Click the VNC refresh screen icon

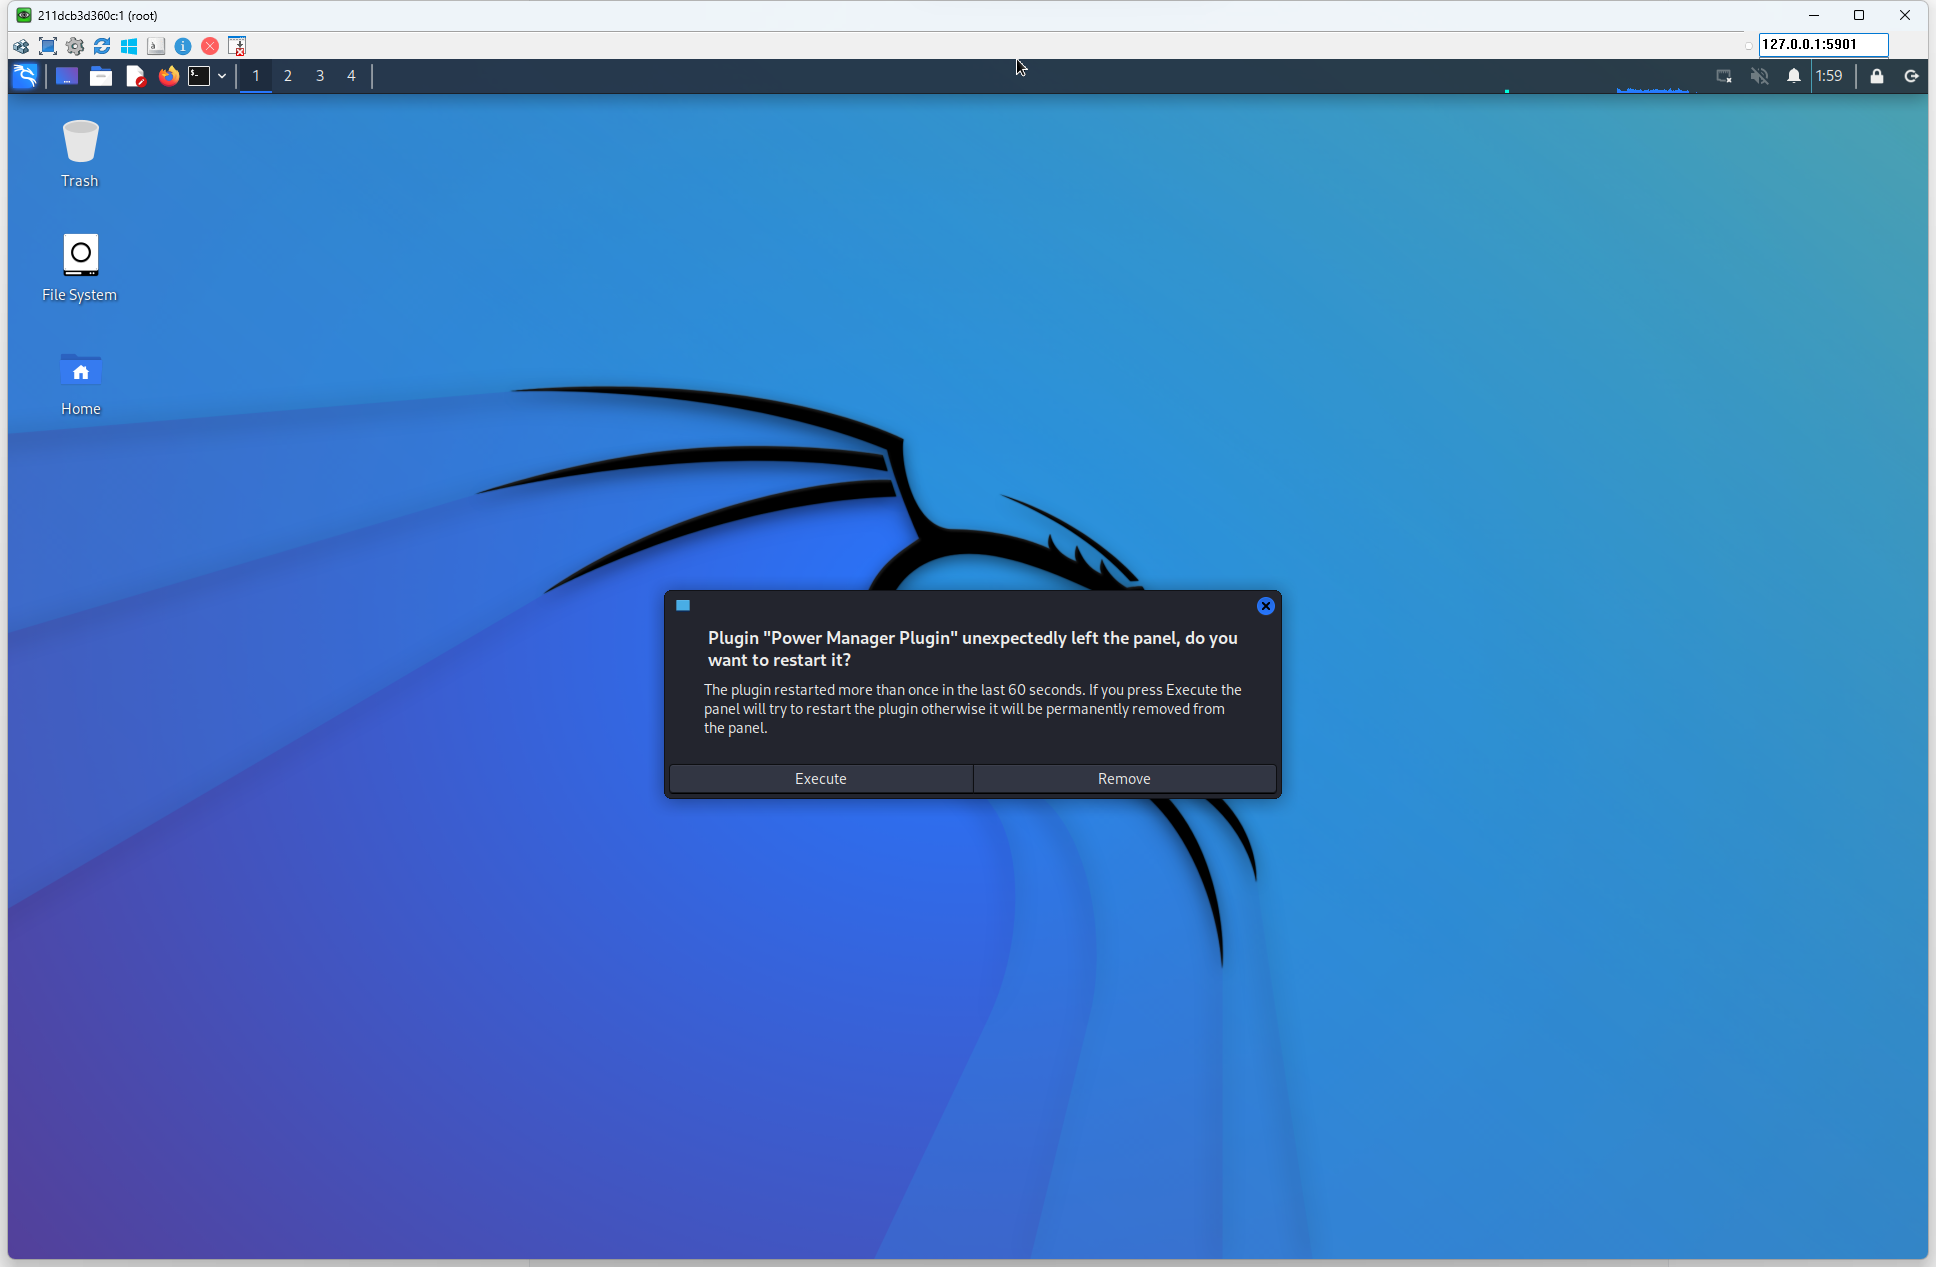coord(102,46)
